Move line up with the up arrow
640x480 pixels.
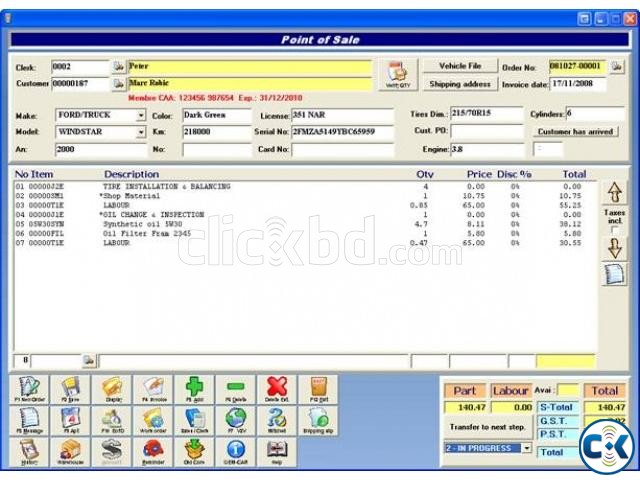614,192
